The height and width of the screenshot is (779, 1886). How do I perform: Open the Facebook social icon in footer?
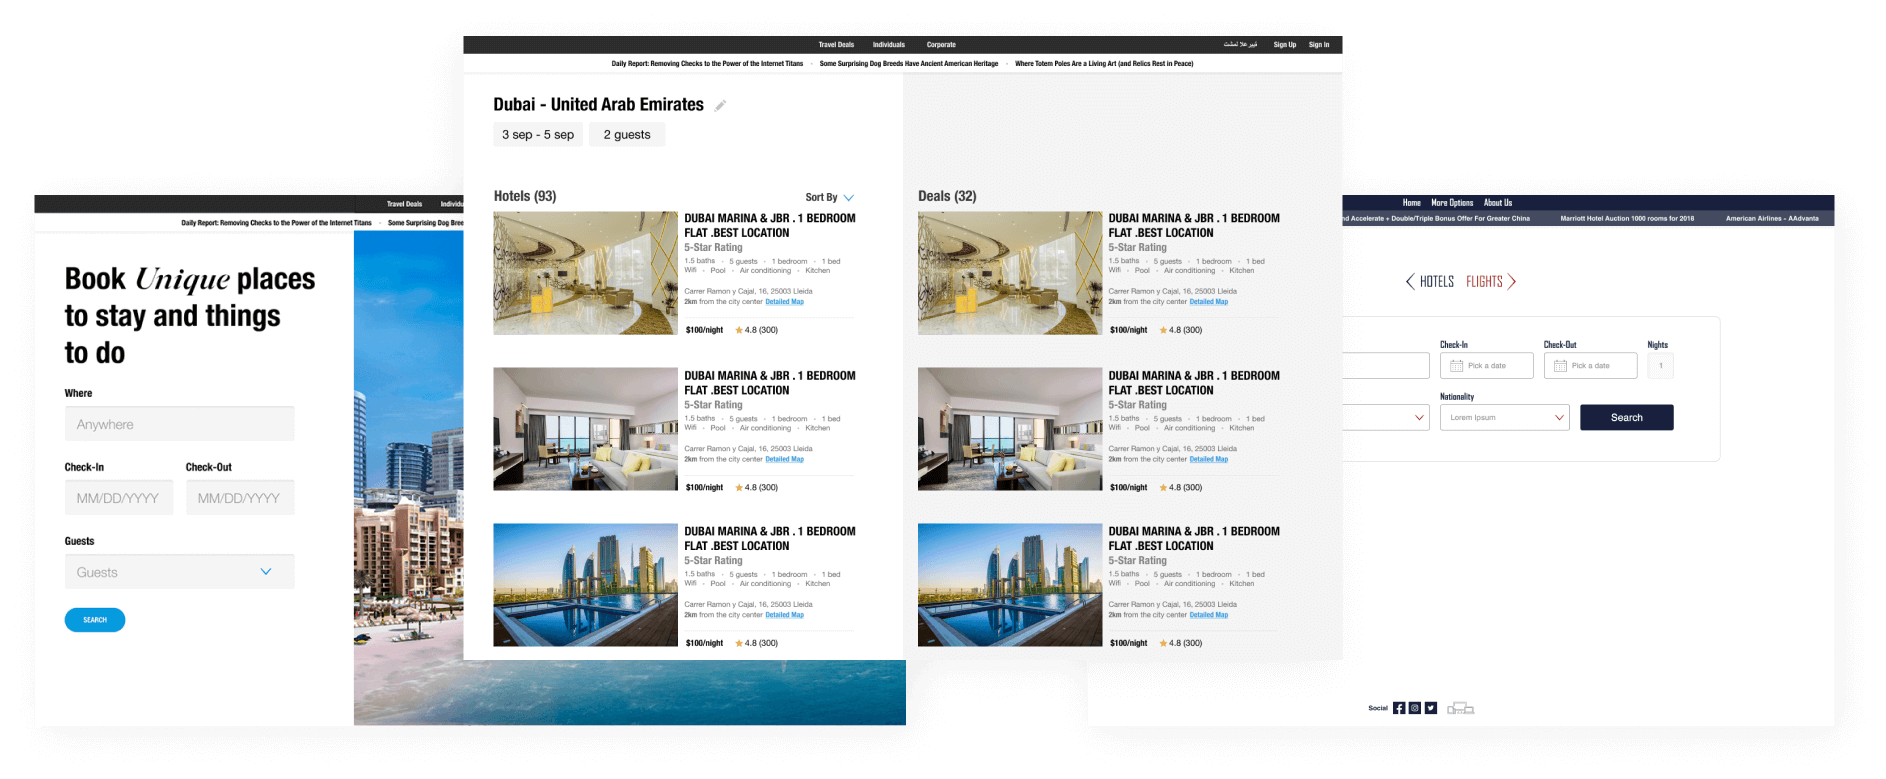point(1399,708)
